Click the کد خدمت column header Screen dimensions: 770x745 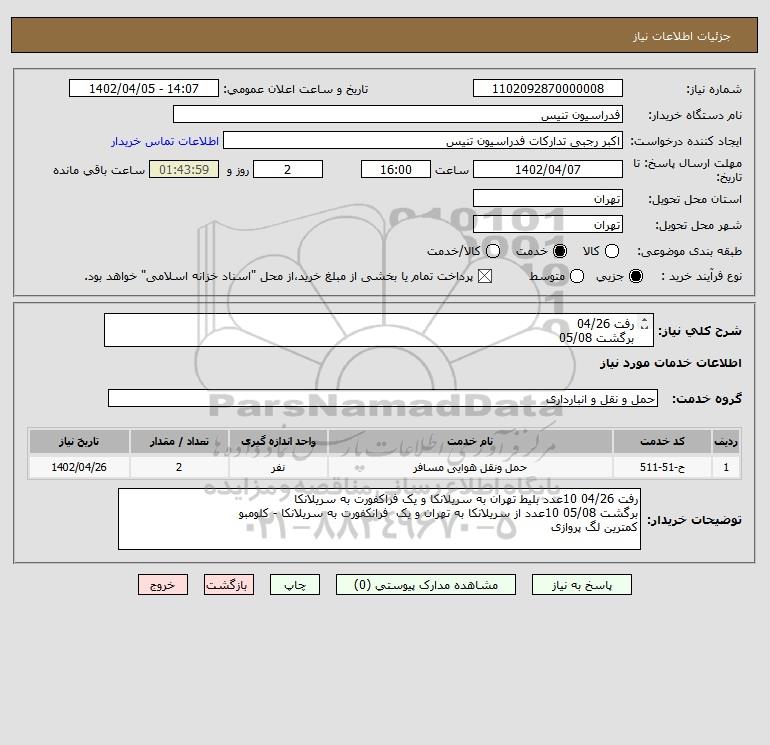click(662, 441)
